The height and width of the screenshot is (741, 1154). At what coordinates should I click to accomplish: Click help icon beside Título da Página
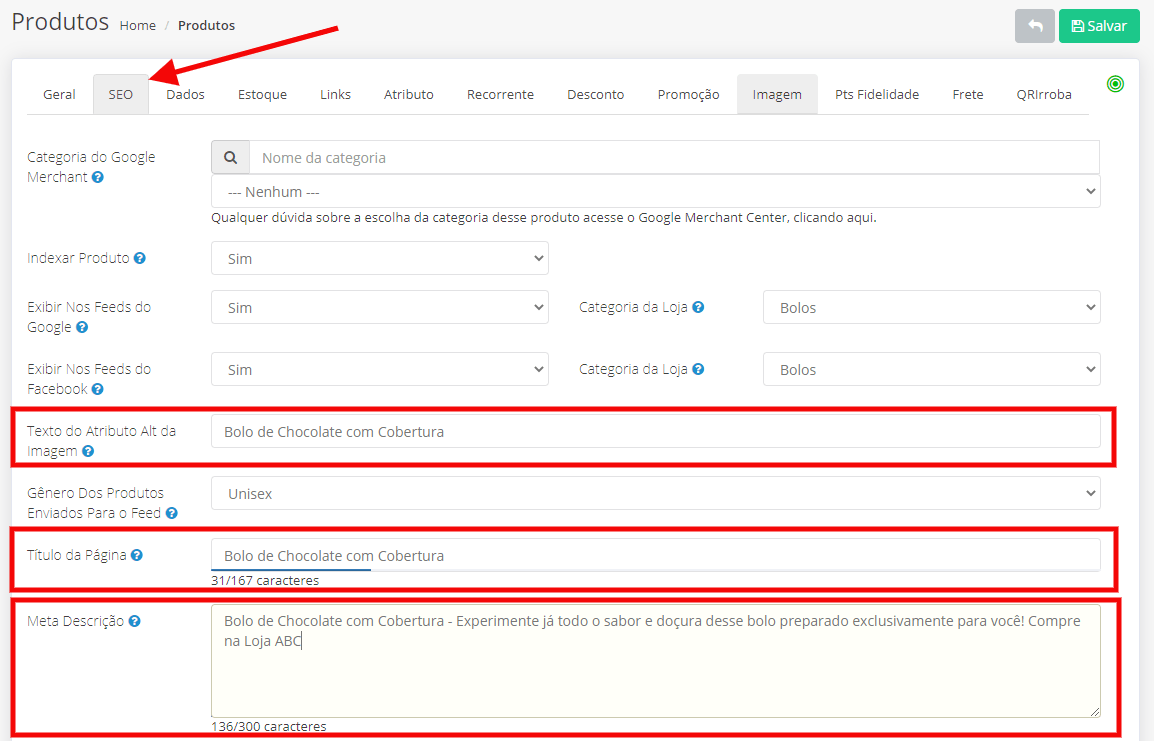[137, 555]
